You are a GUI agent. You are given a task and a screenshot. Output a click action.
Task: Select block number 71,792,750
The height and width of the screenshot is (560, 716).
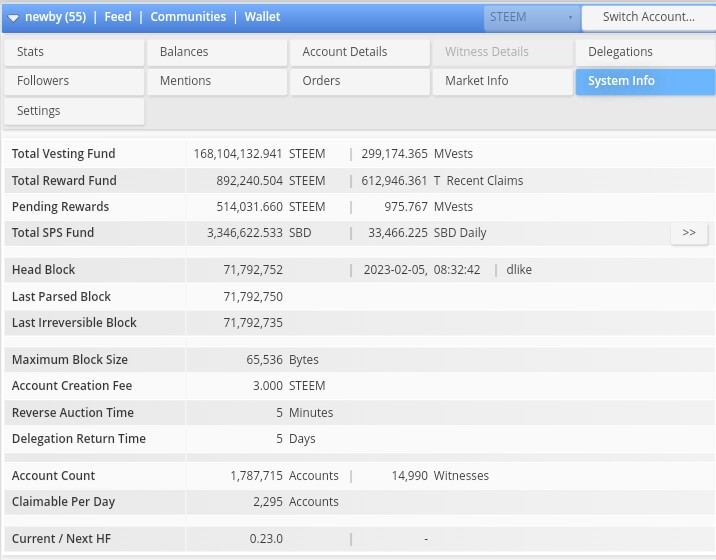[x=253, y=297]
